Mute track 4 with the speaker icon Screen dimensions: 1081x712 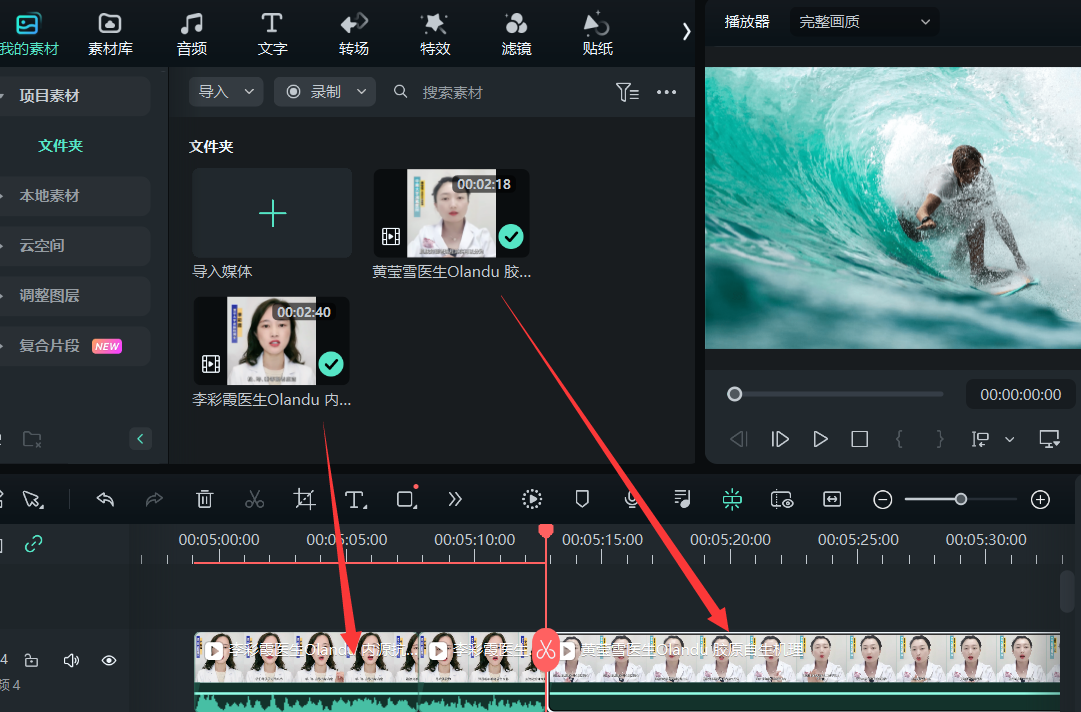71,660
